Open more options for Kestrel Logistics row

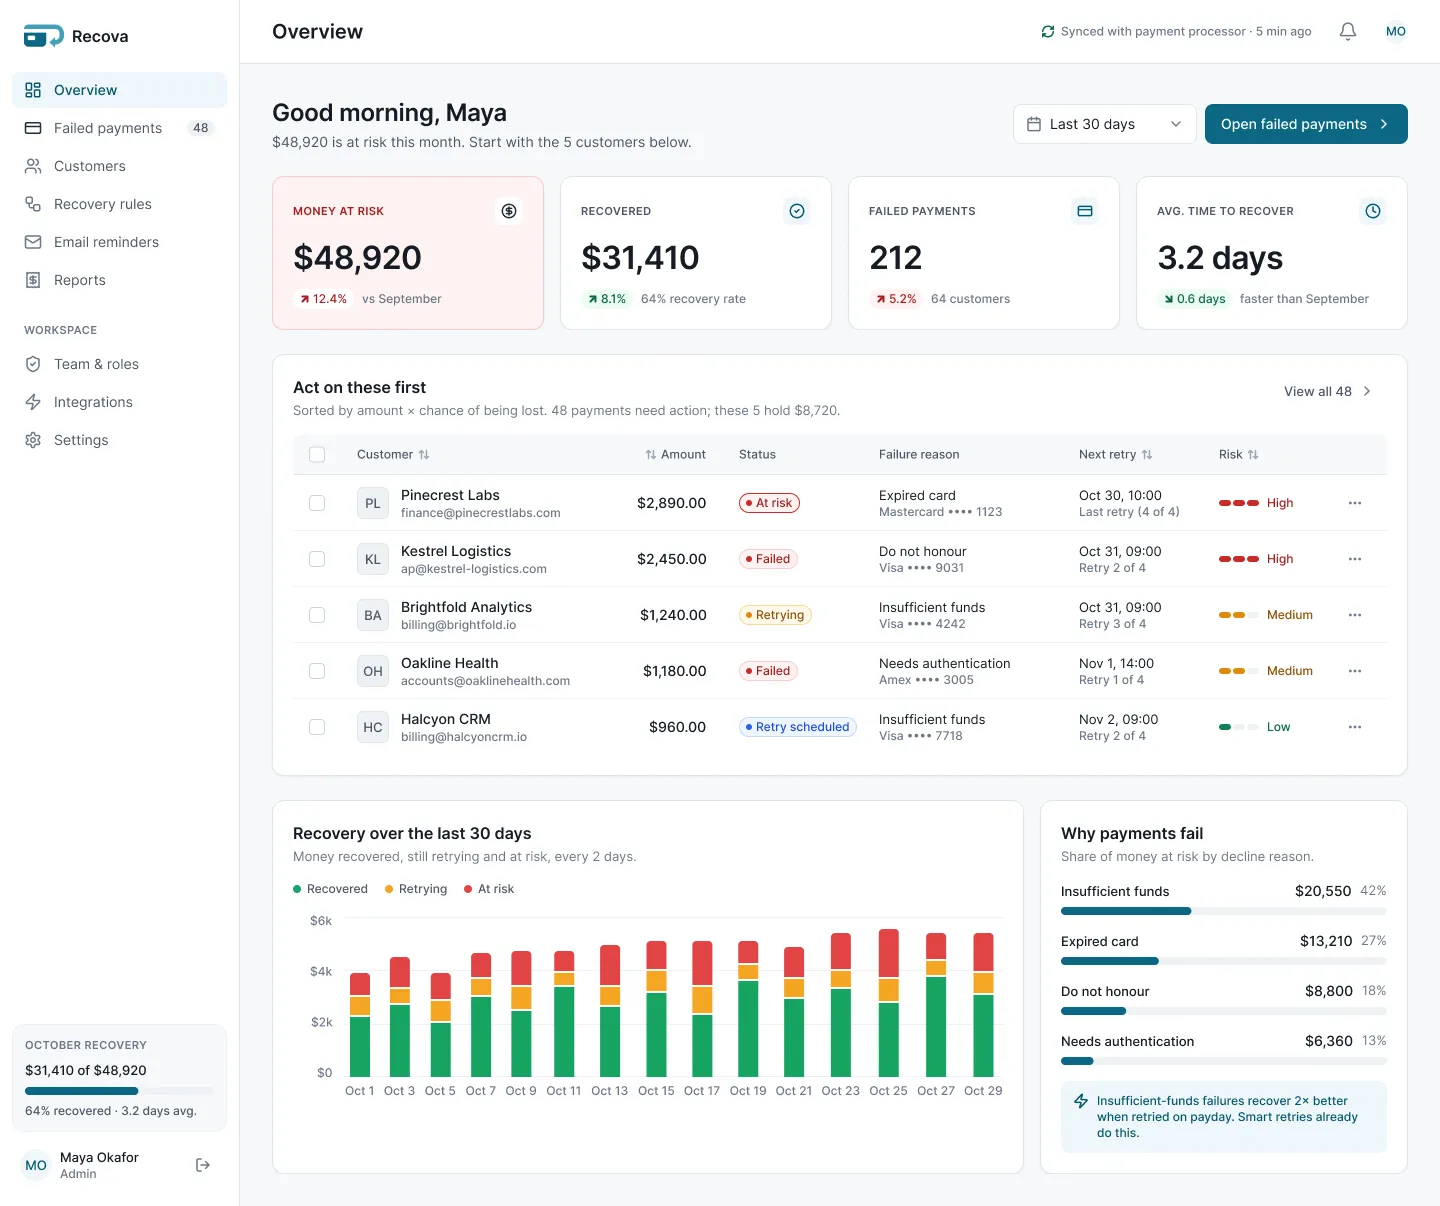pos(1355,559)
